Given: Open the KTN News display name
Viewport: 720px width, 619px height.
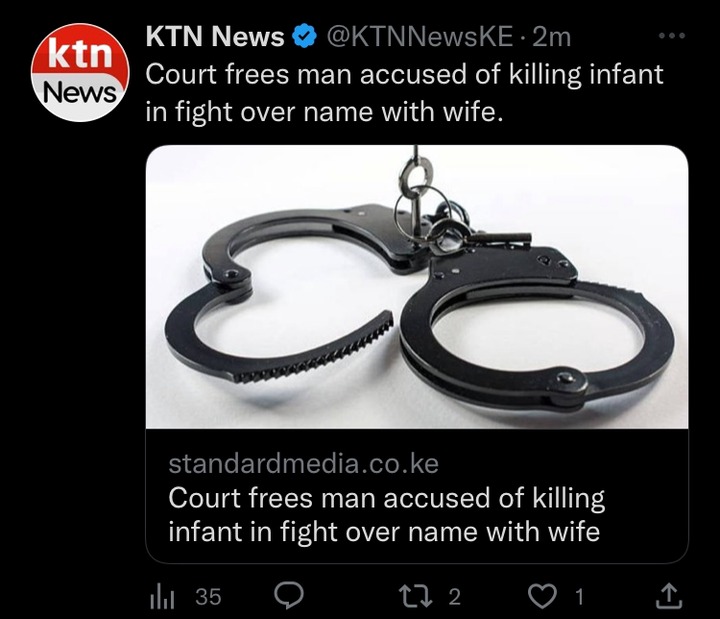Looking at the screenshot, I should (215, 36).
